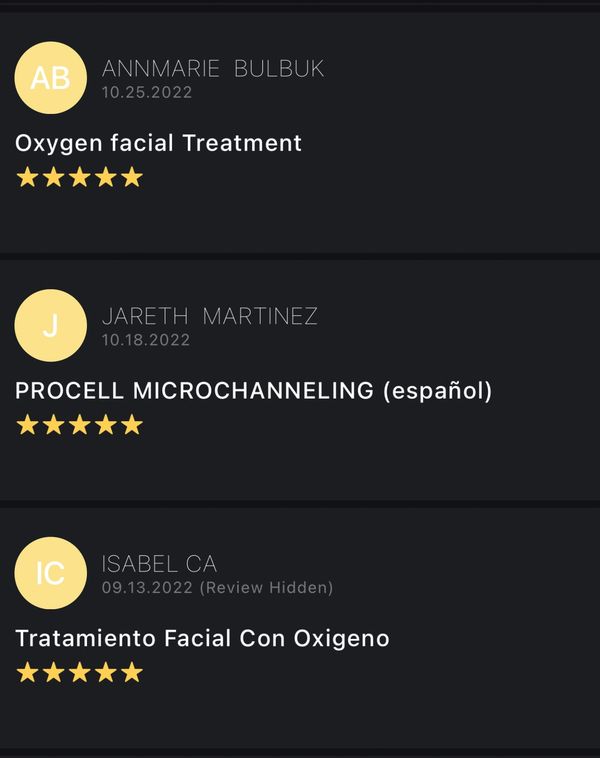Tap the IC avatar circle
This screenshot has width=600, height=758.
(x=50, y=573)
